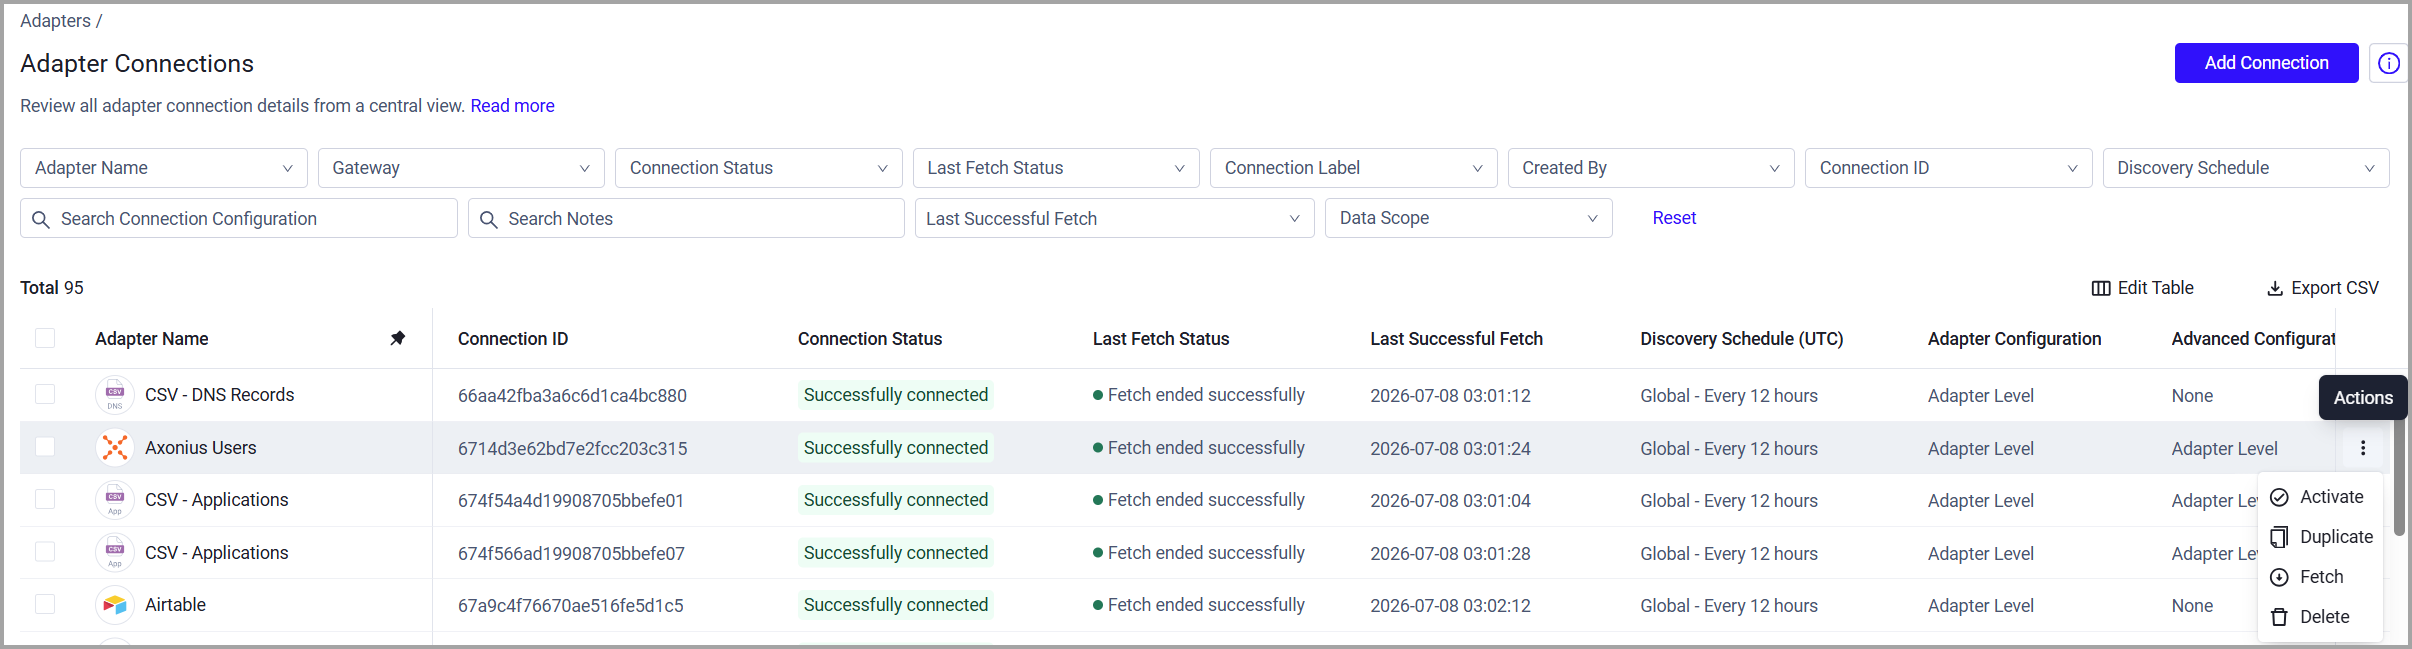The width and height of the screenshot is (2412, 649).
Task: Open the Read more link
Action: tap(512, 106)
